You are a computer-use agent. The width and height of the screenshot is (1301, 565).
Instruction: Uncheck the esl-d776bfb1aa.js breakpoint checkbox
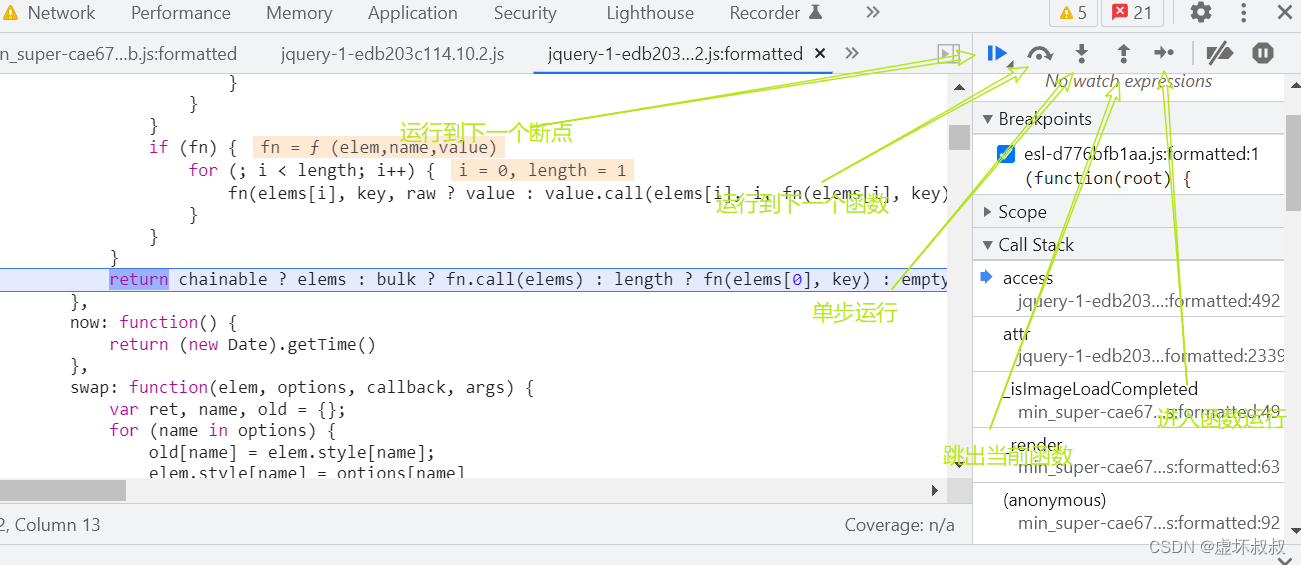[1006, 154]
